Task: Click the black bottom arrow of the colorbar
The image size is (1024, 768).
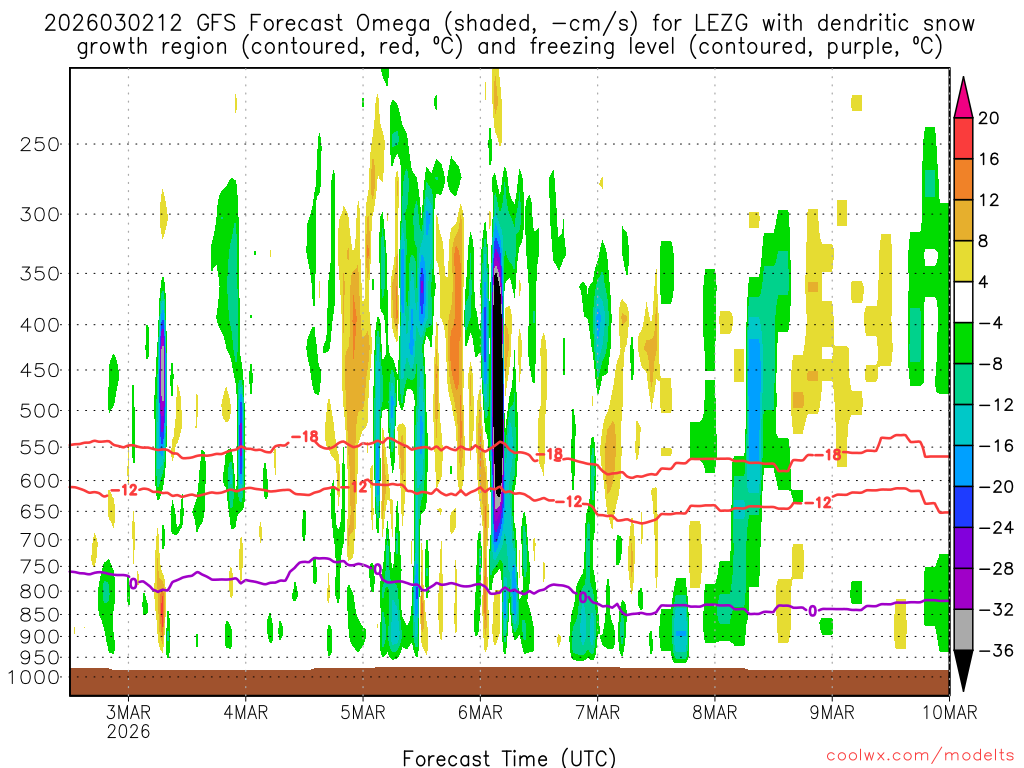Action: (963, 671)
